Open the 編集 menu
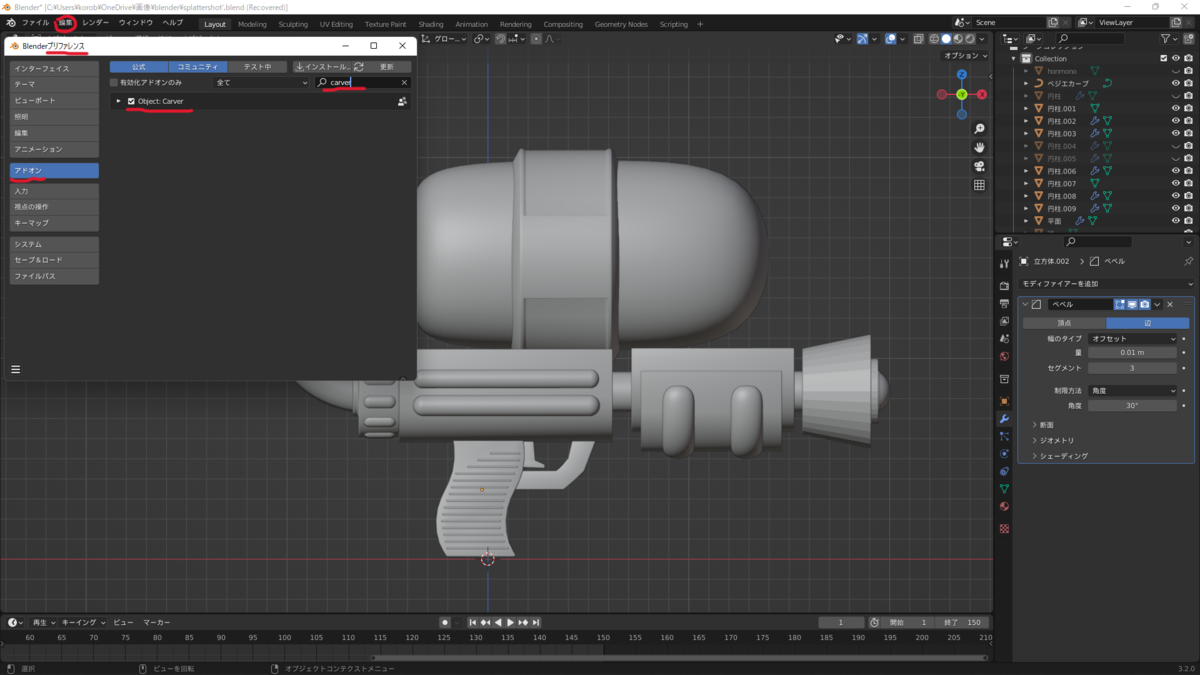The width and height of the screenshot is (1200, 675). [65, 22]
